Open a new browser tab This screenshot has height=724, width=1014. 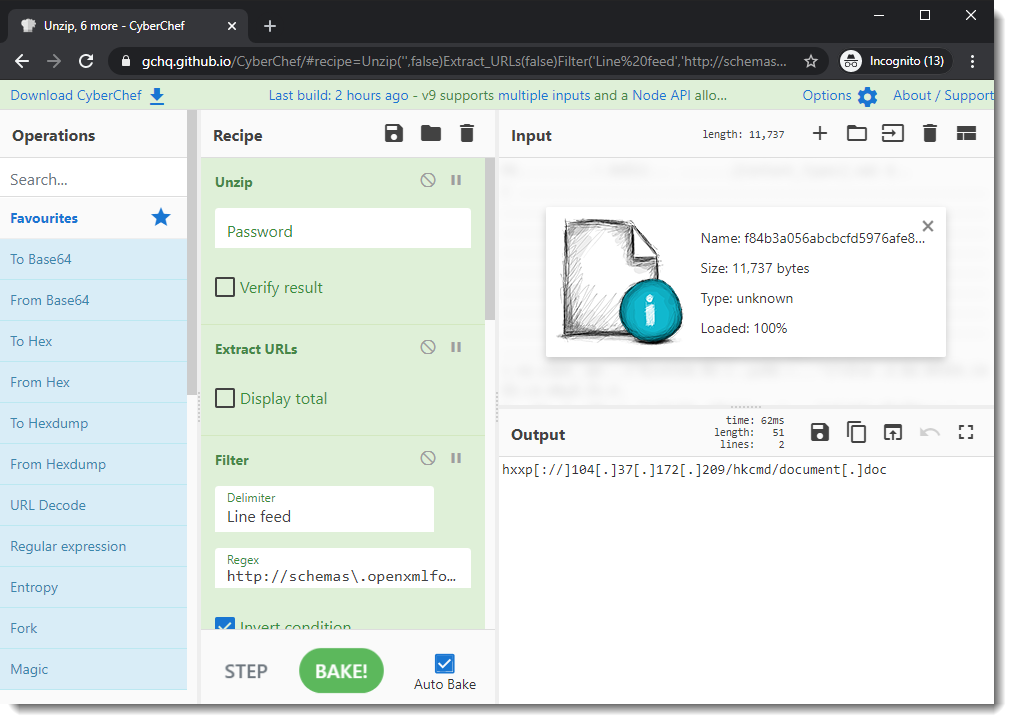click(x=270, y=26)
